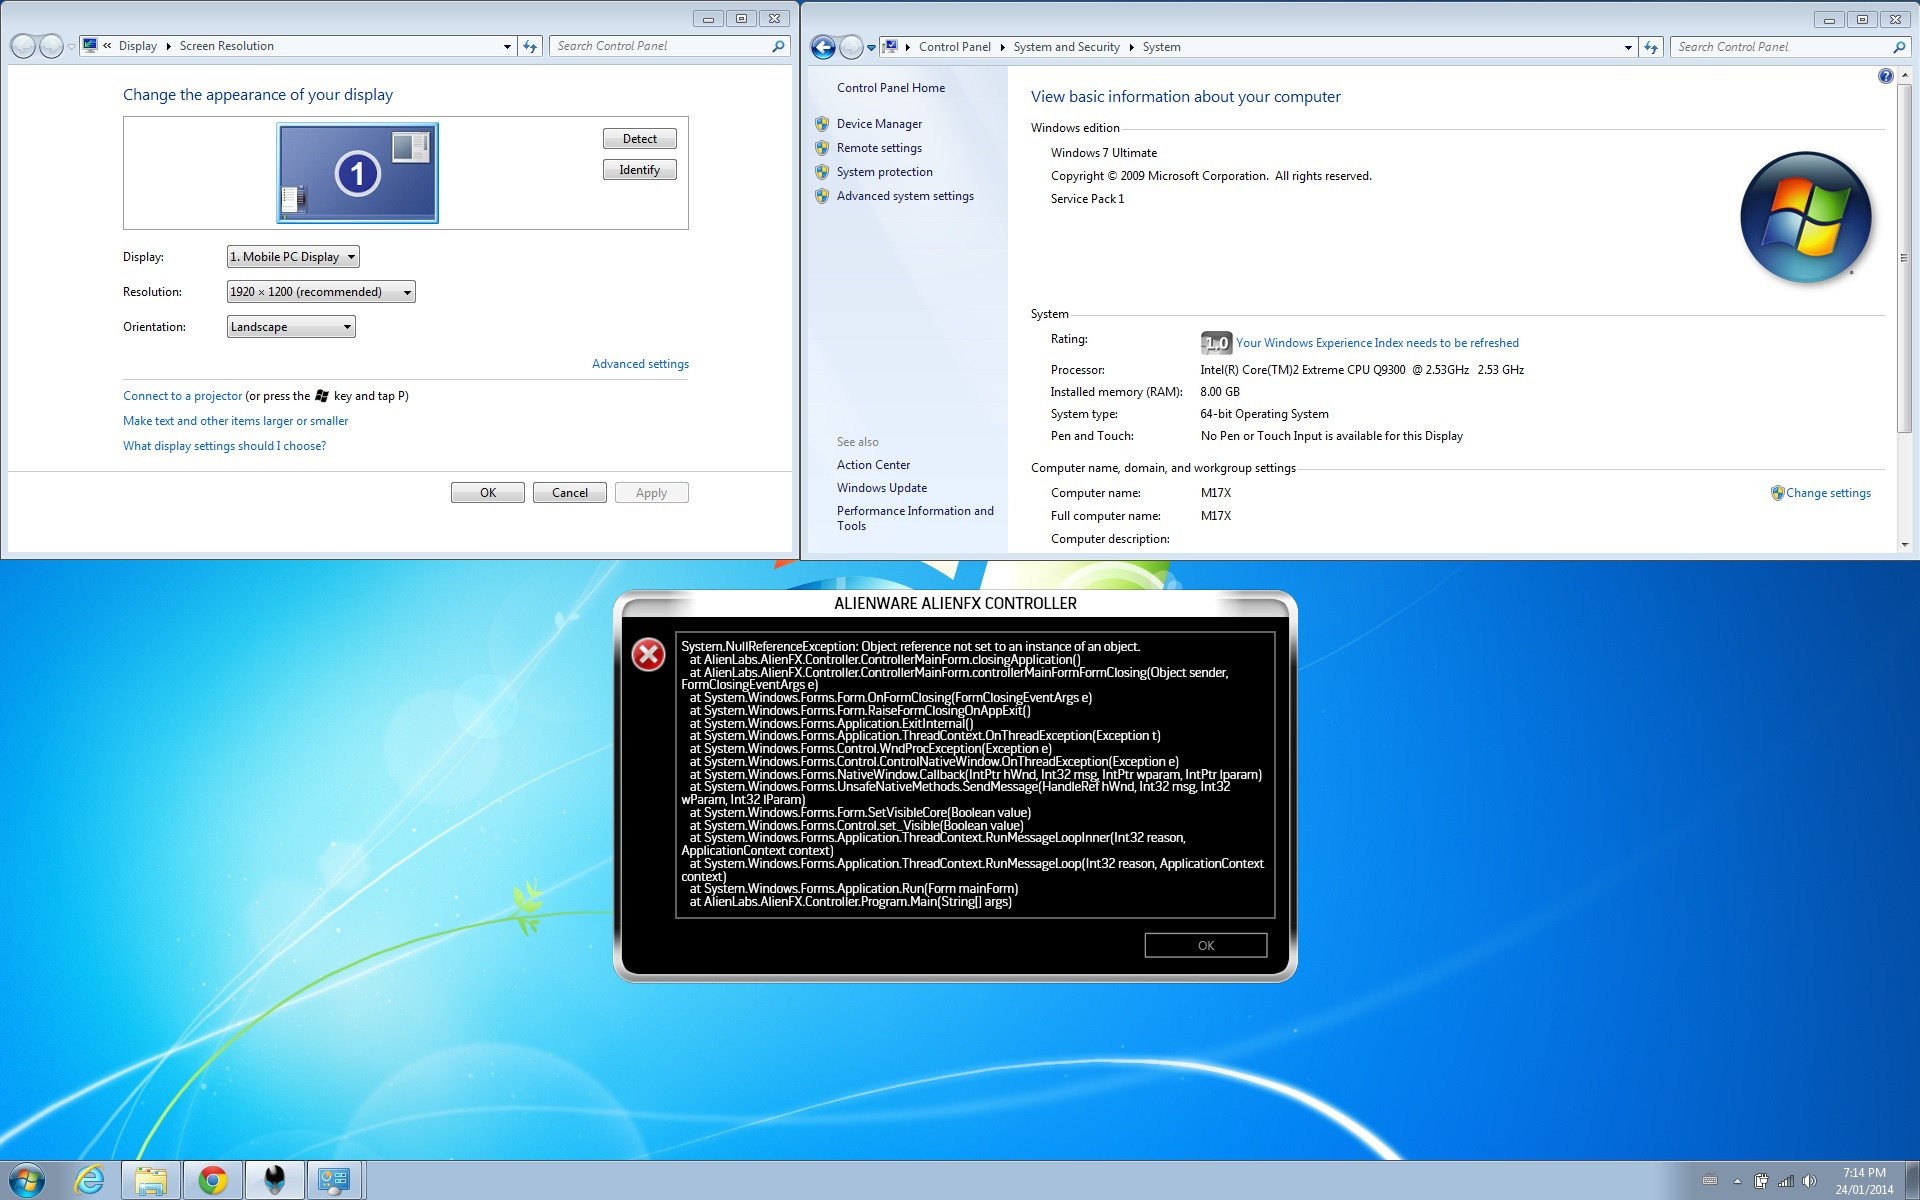Click the shield icon beside Remote settings
This screenshot has width=1920, height=1200.
click(822, 148)
